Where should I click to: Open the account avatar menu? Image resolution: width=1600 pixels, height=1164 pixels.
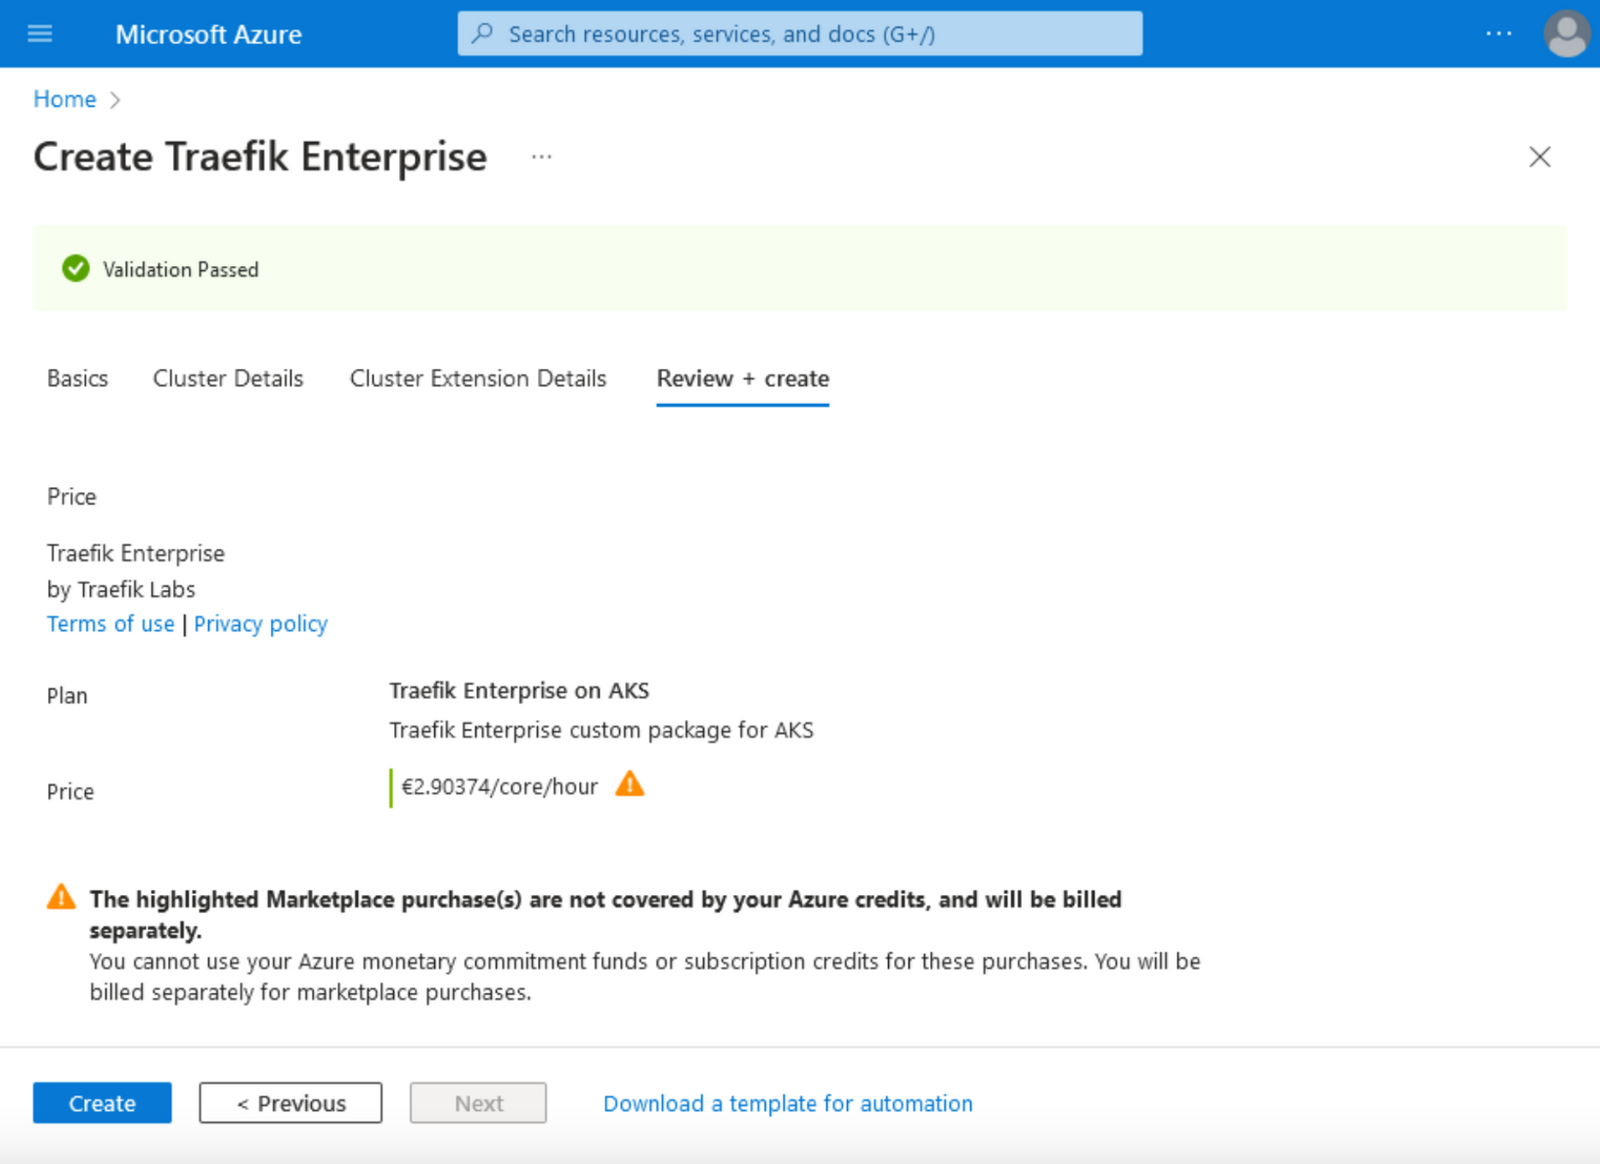coord(1565,33)
